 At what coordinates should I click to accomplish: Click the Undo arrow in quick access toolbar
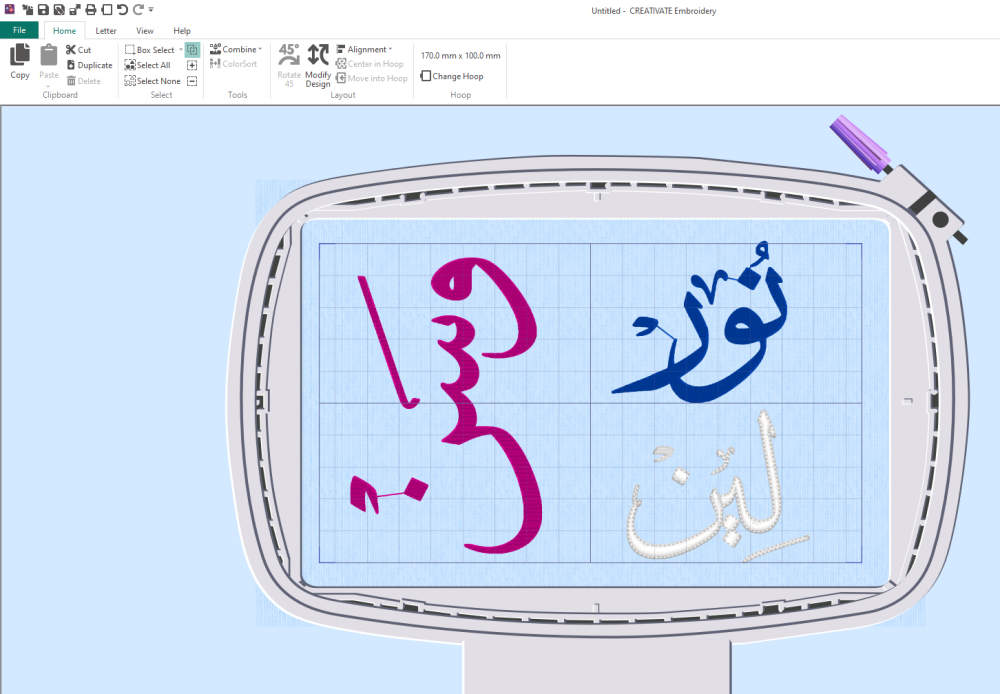(122, 10)
